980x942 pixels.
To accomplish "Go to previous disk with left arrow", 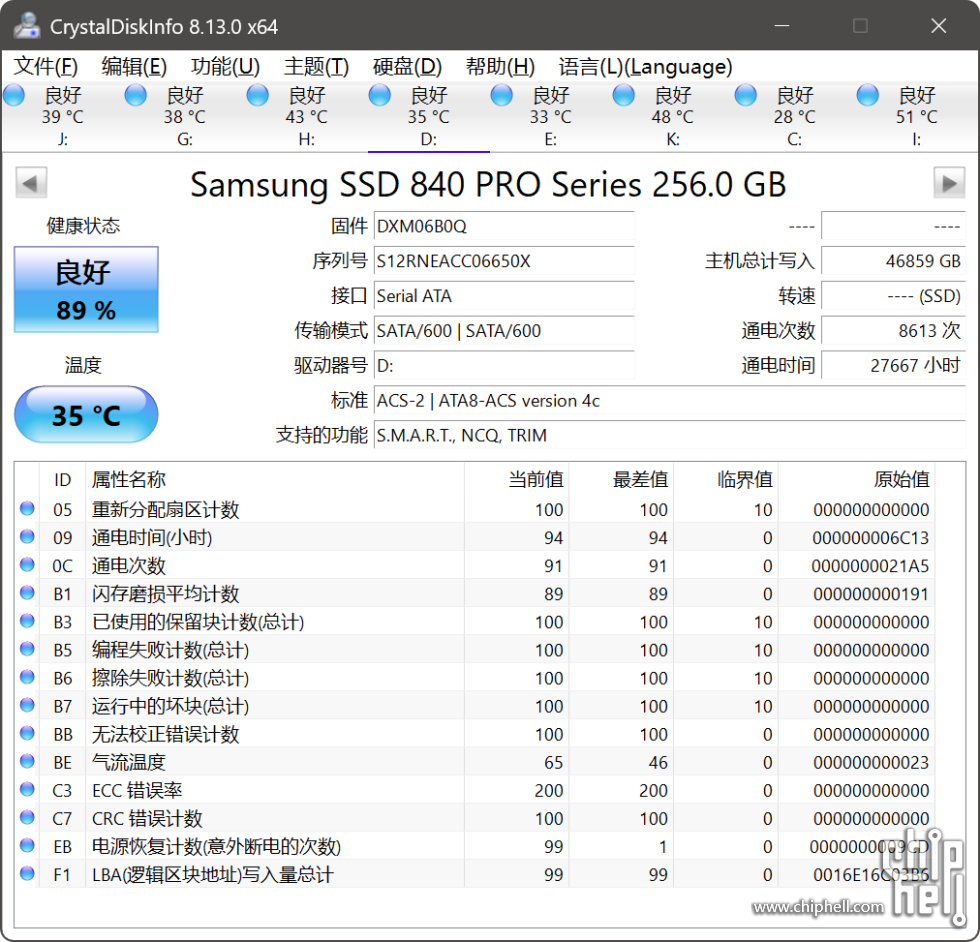I will [31, 183].
